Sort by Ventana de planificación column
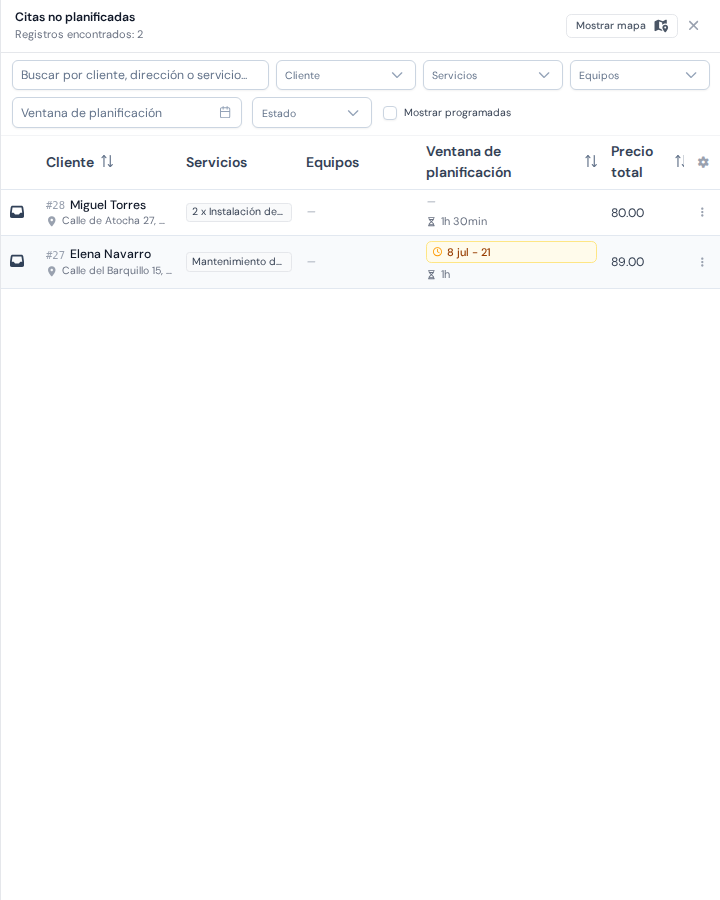The height and width of the screenshot is (900, 720). [591, 162]
